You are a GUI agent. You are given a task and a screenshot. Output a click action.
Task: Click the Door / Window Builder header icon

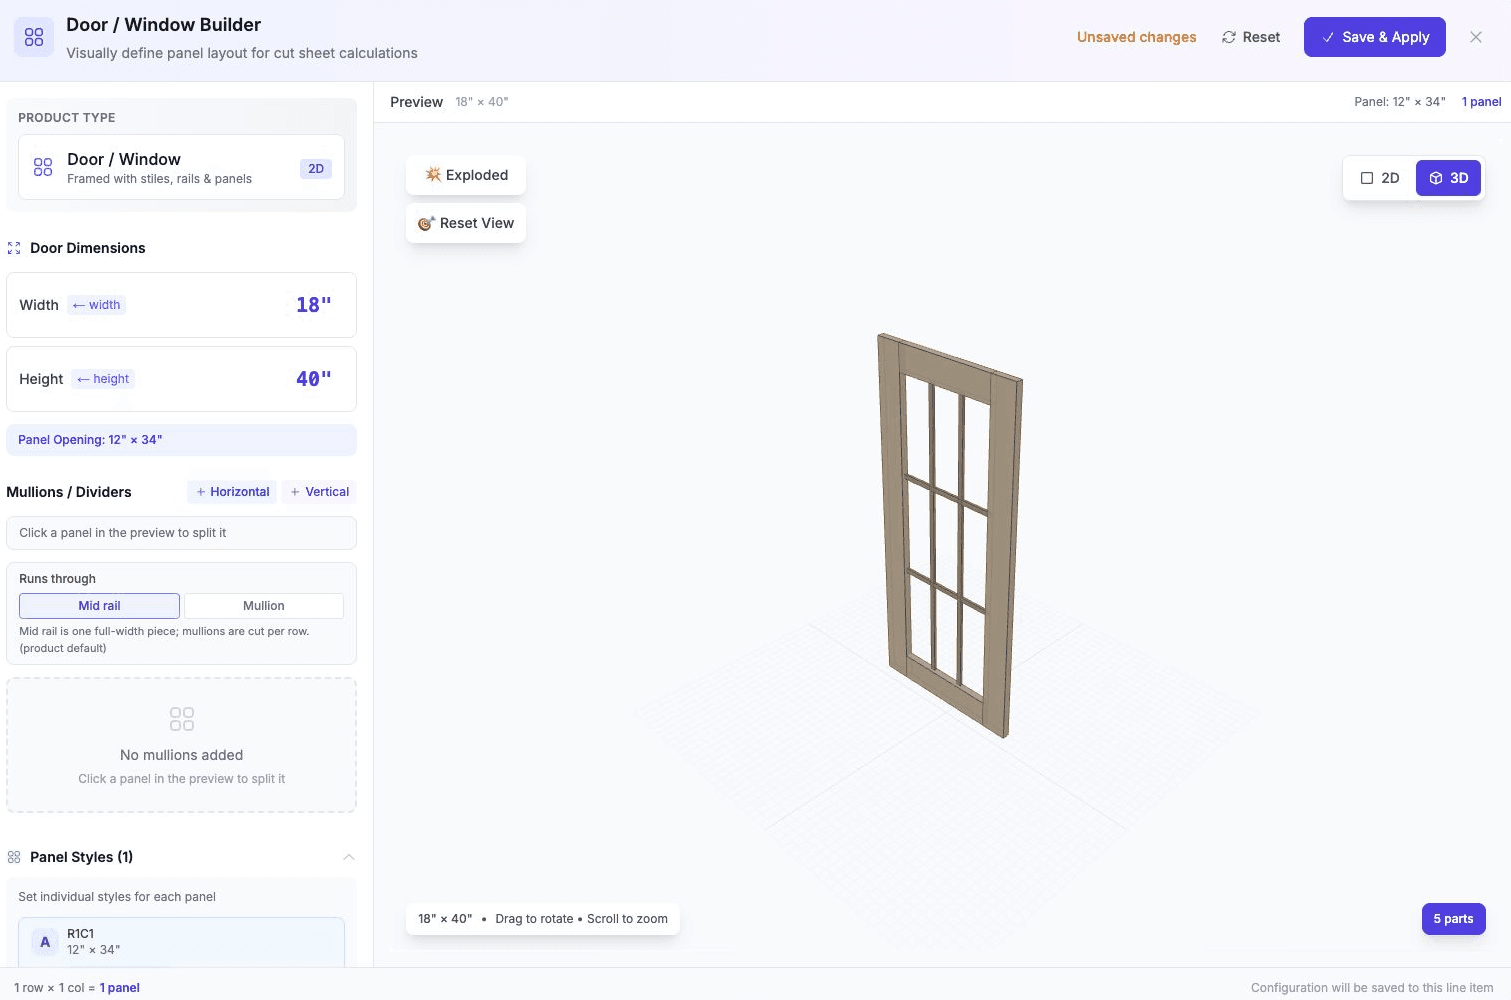coord(34,37)
